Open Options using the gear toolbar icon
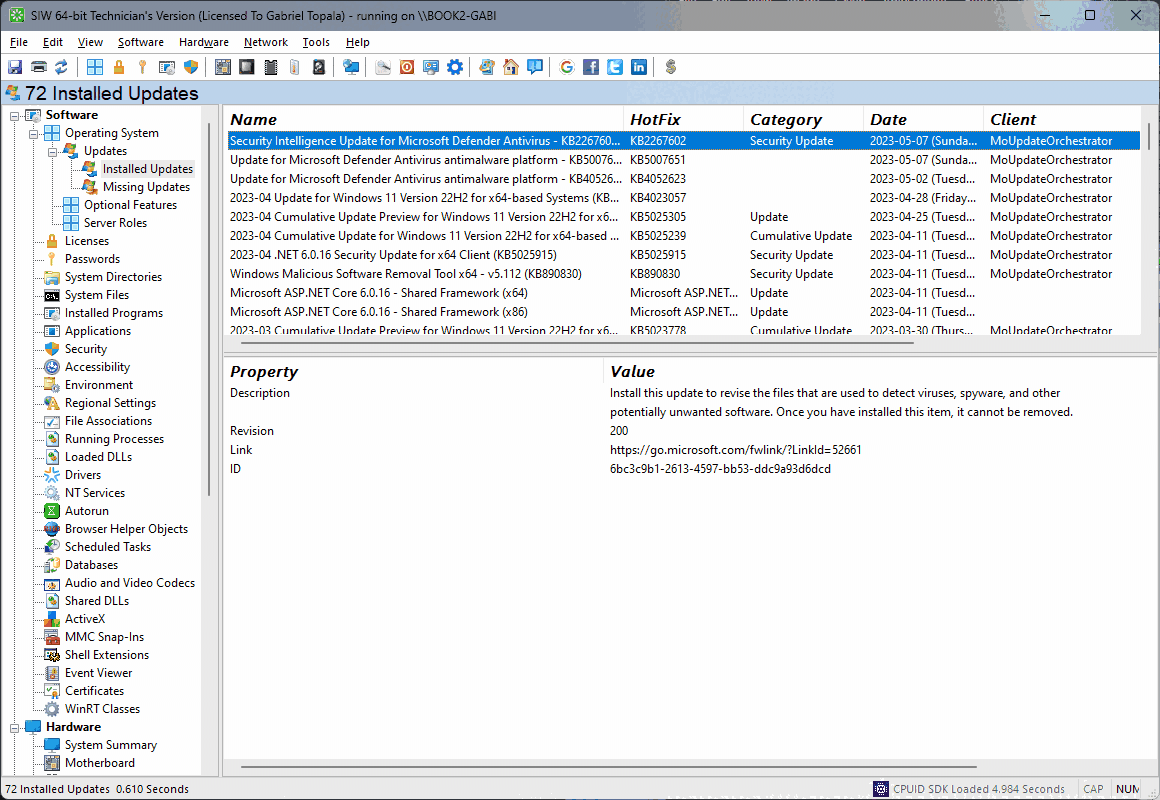Image resolution: width=1160 pixels, height=800 pixels. pyautogui.click(x=454, y=67)
